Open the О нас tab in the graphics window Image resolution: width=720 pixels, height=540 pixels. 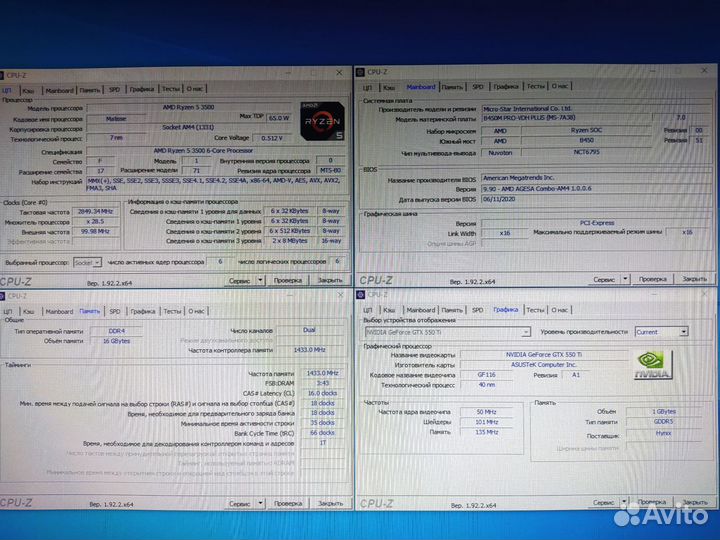(x=559, y=310)
